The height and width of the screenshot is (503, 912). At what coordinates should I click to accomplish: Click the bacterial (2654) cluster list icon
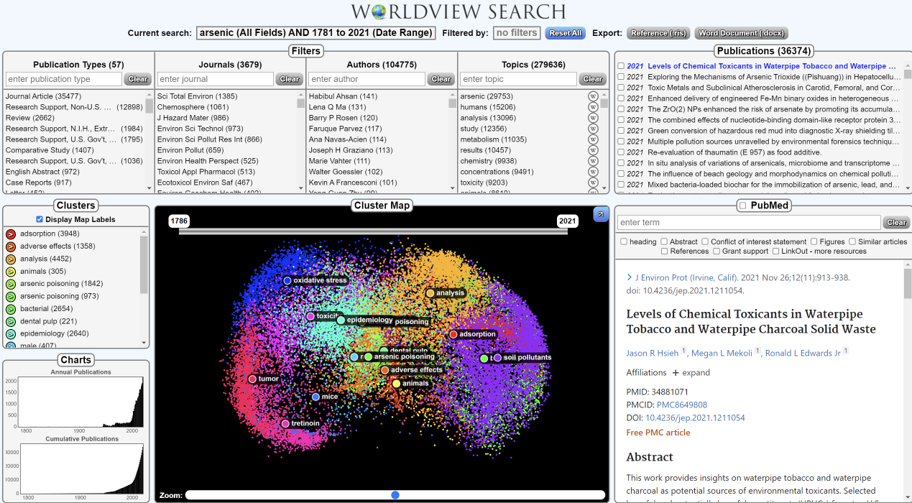click(10, 309)
